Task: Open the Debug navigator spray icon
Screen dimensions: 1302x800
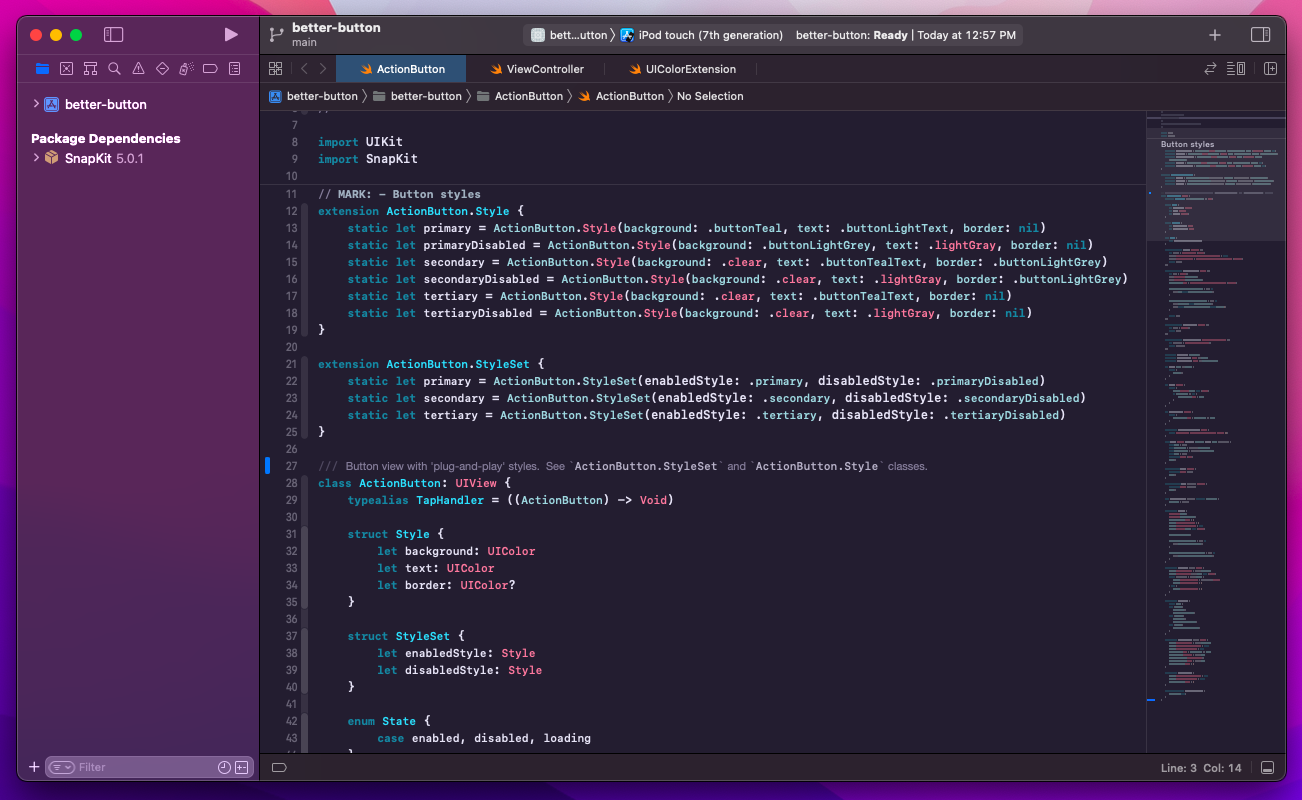Action: click(186, 69)
